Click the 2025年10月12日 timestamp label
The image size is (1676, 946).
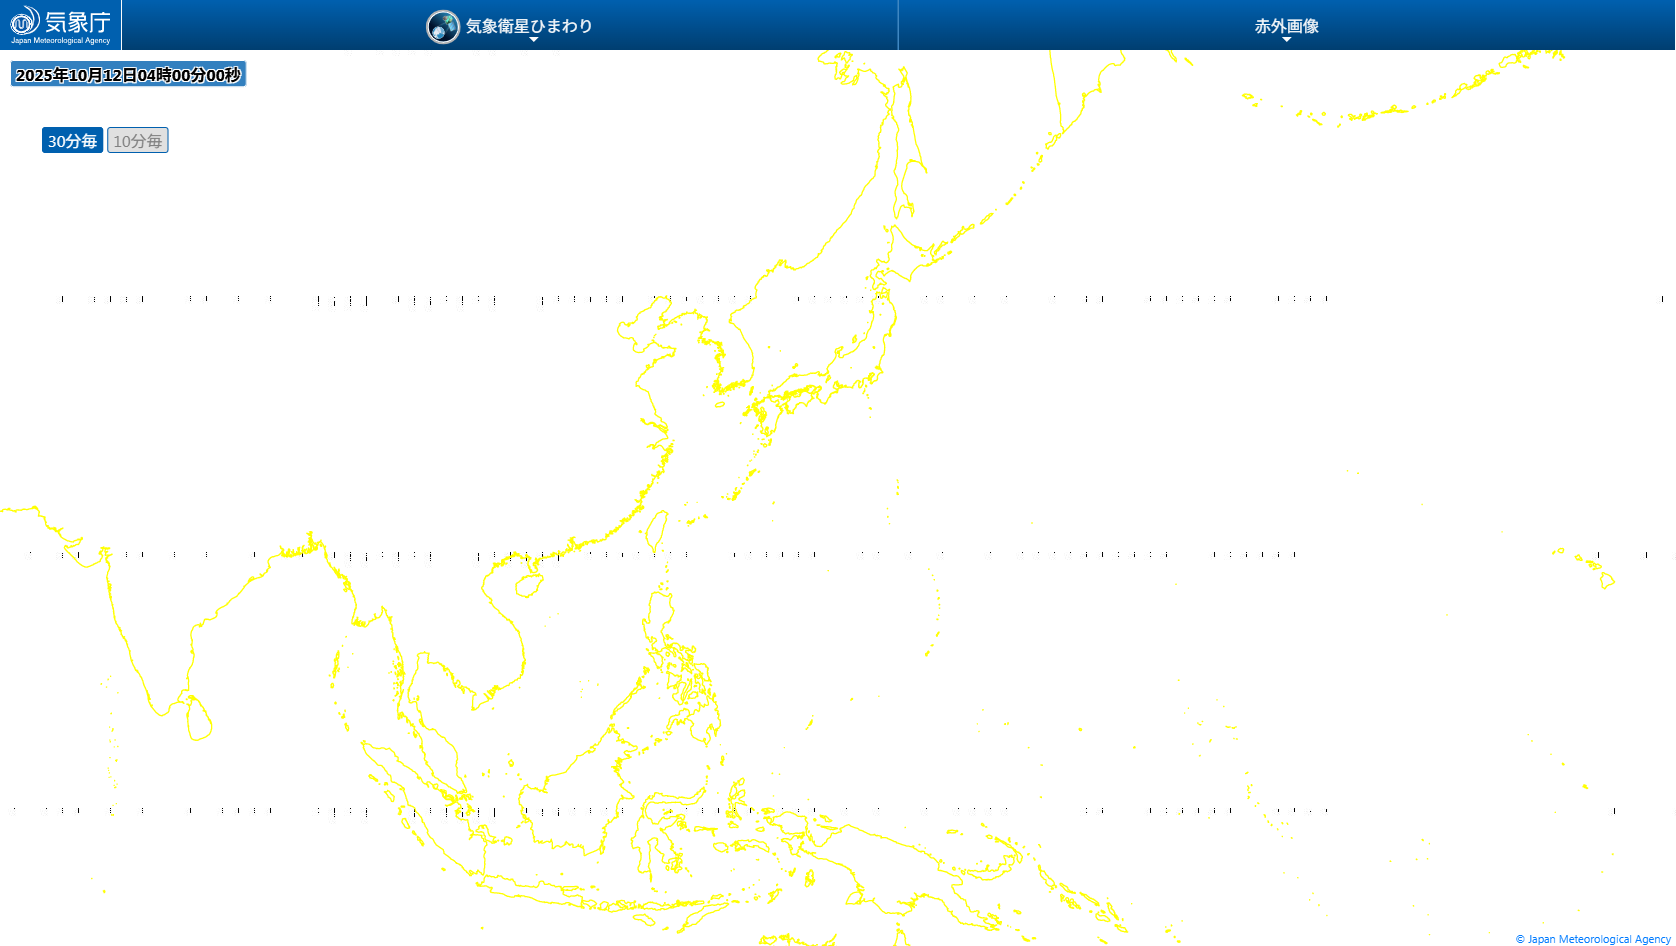click(128, 75)
